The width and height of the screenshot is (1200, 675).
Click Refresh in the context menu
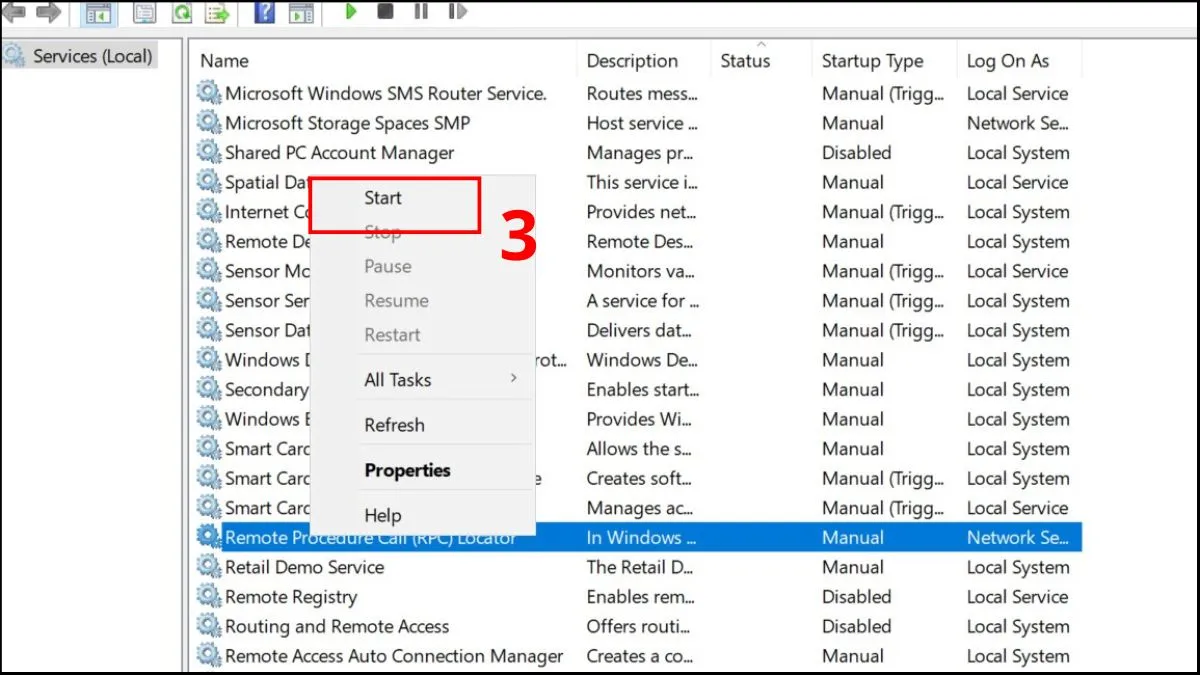[x=394, y=425]
